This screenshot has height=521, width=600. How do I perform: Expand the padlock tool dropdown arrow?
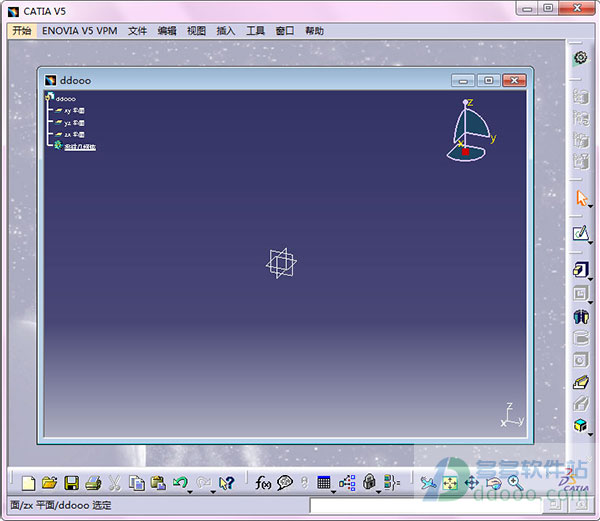click(x=378, y=492)
